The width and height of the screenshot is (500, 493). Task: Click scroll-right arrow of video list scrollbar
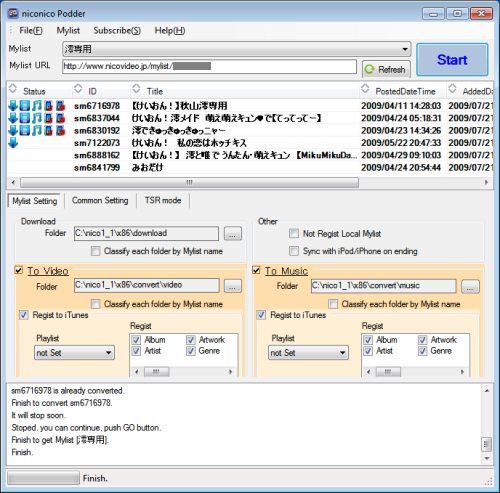coord(486,182)
